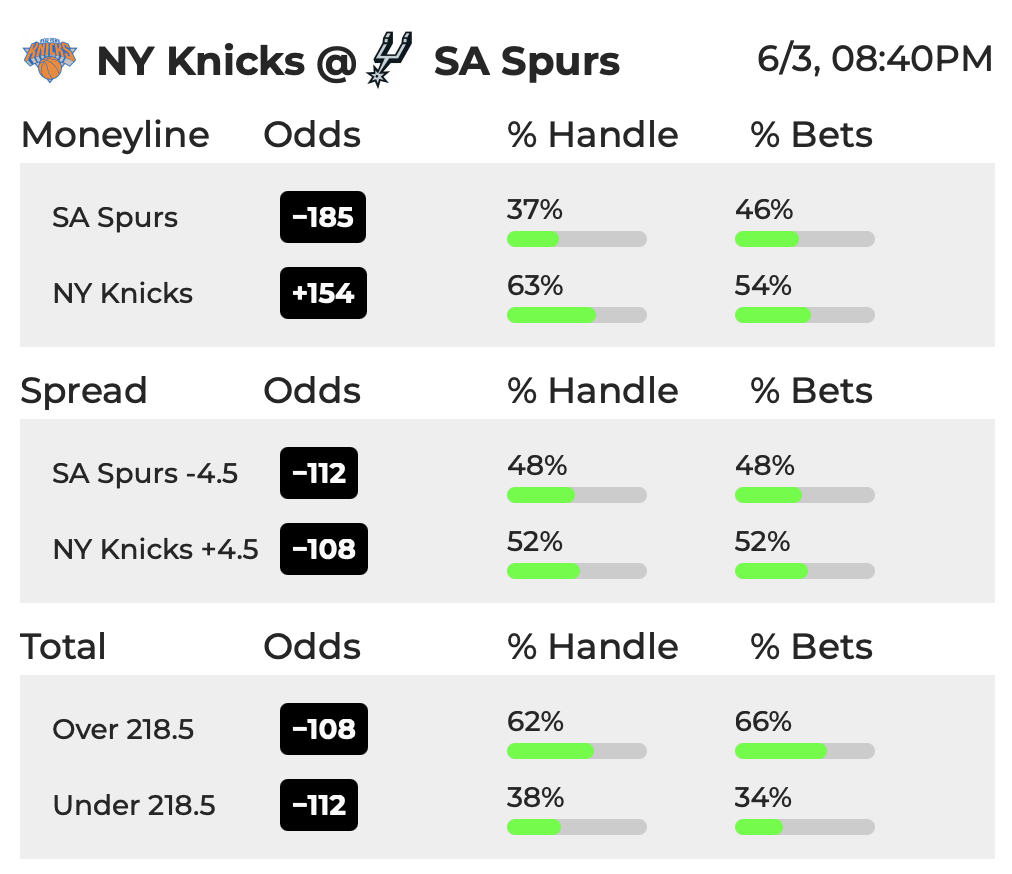
Task: Click Under 218.5 38% handle progress bar
Action: tap(577, 827)
